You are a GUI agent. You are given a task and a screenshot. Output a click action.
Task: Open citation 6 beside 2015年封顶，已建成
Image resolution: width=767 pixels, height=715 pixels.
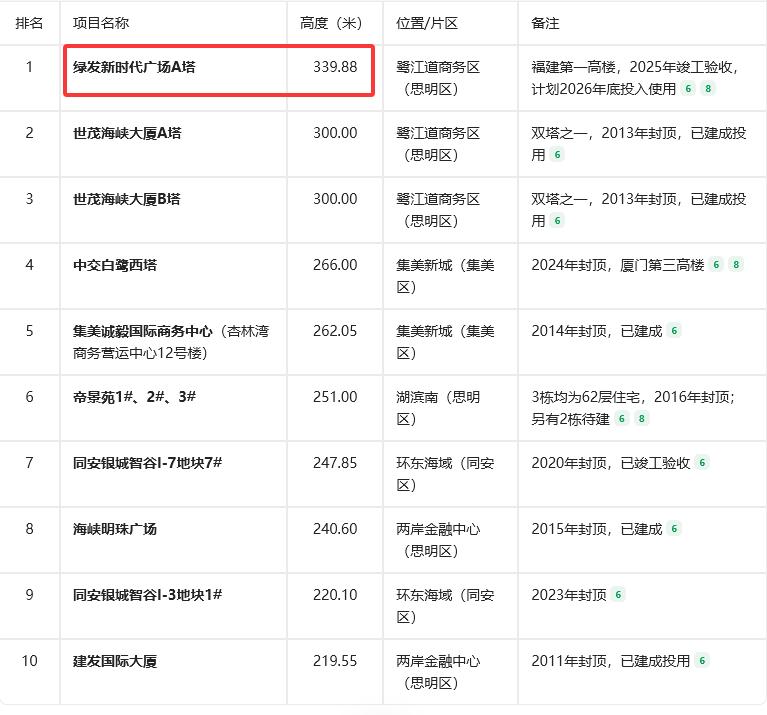(674, 528)
